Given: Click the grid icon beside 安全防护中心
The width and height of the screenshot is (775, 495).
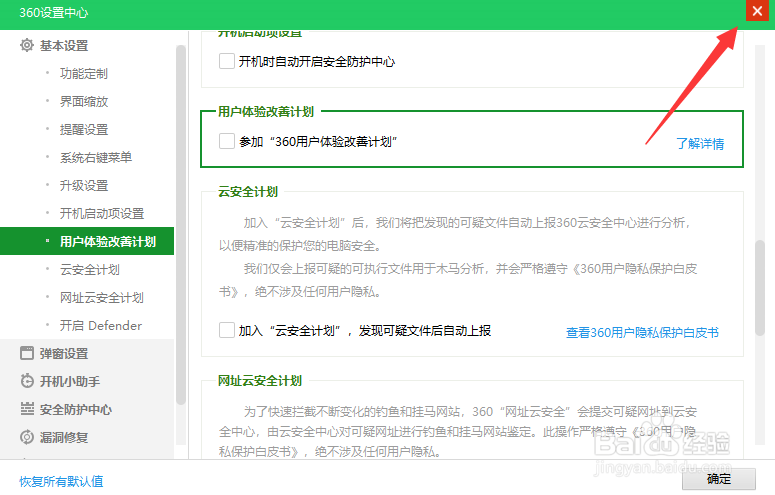Looking at the screenshot, I should click(x=27, y=409).
